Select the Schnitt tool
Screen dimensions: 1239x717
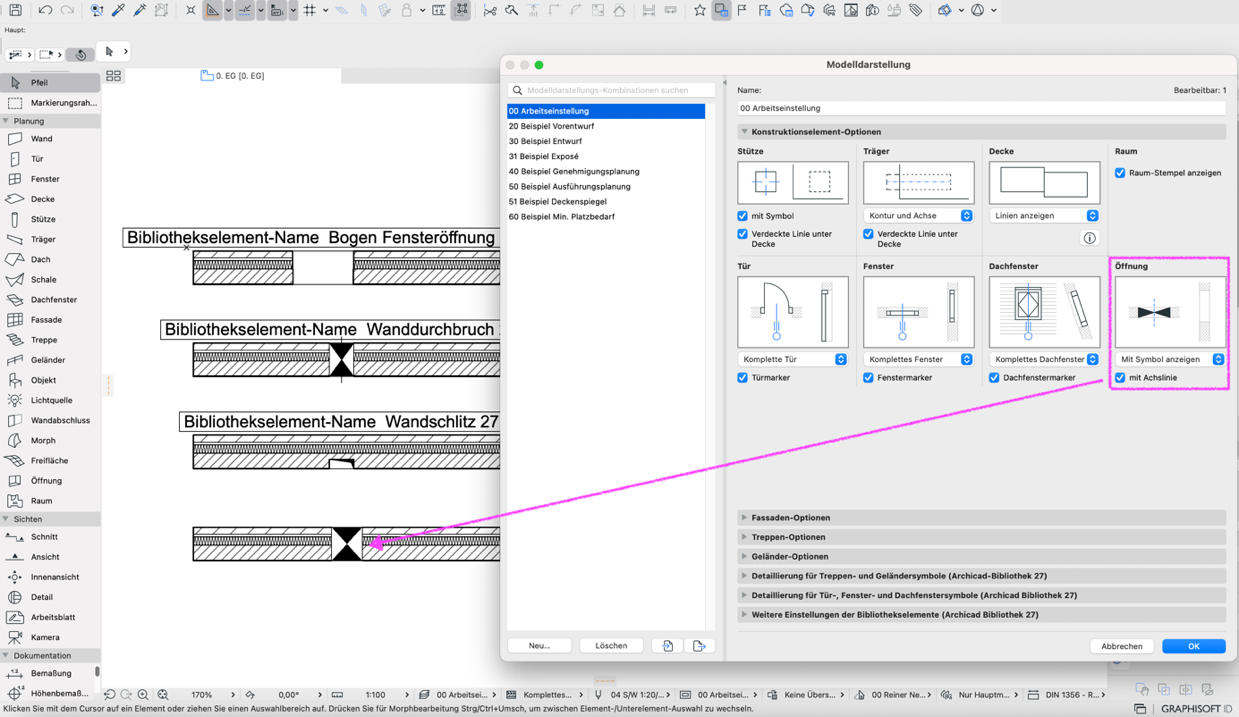point(50,537)
